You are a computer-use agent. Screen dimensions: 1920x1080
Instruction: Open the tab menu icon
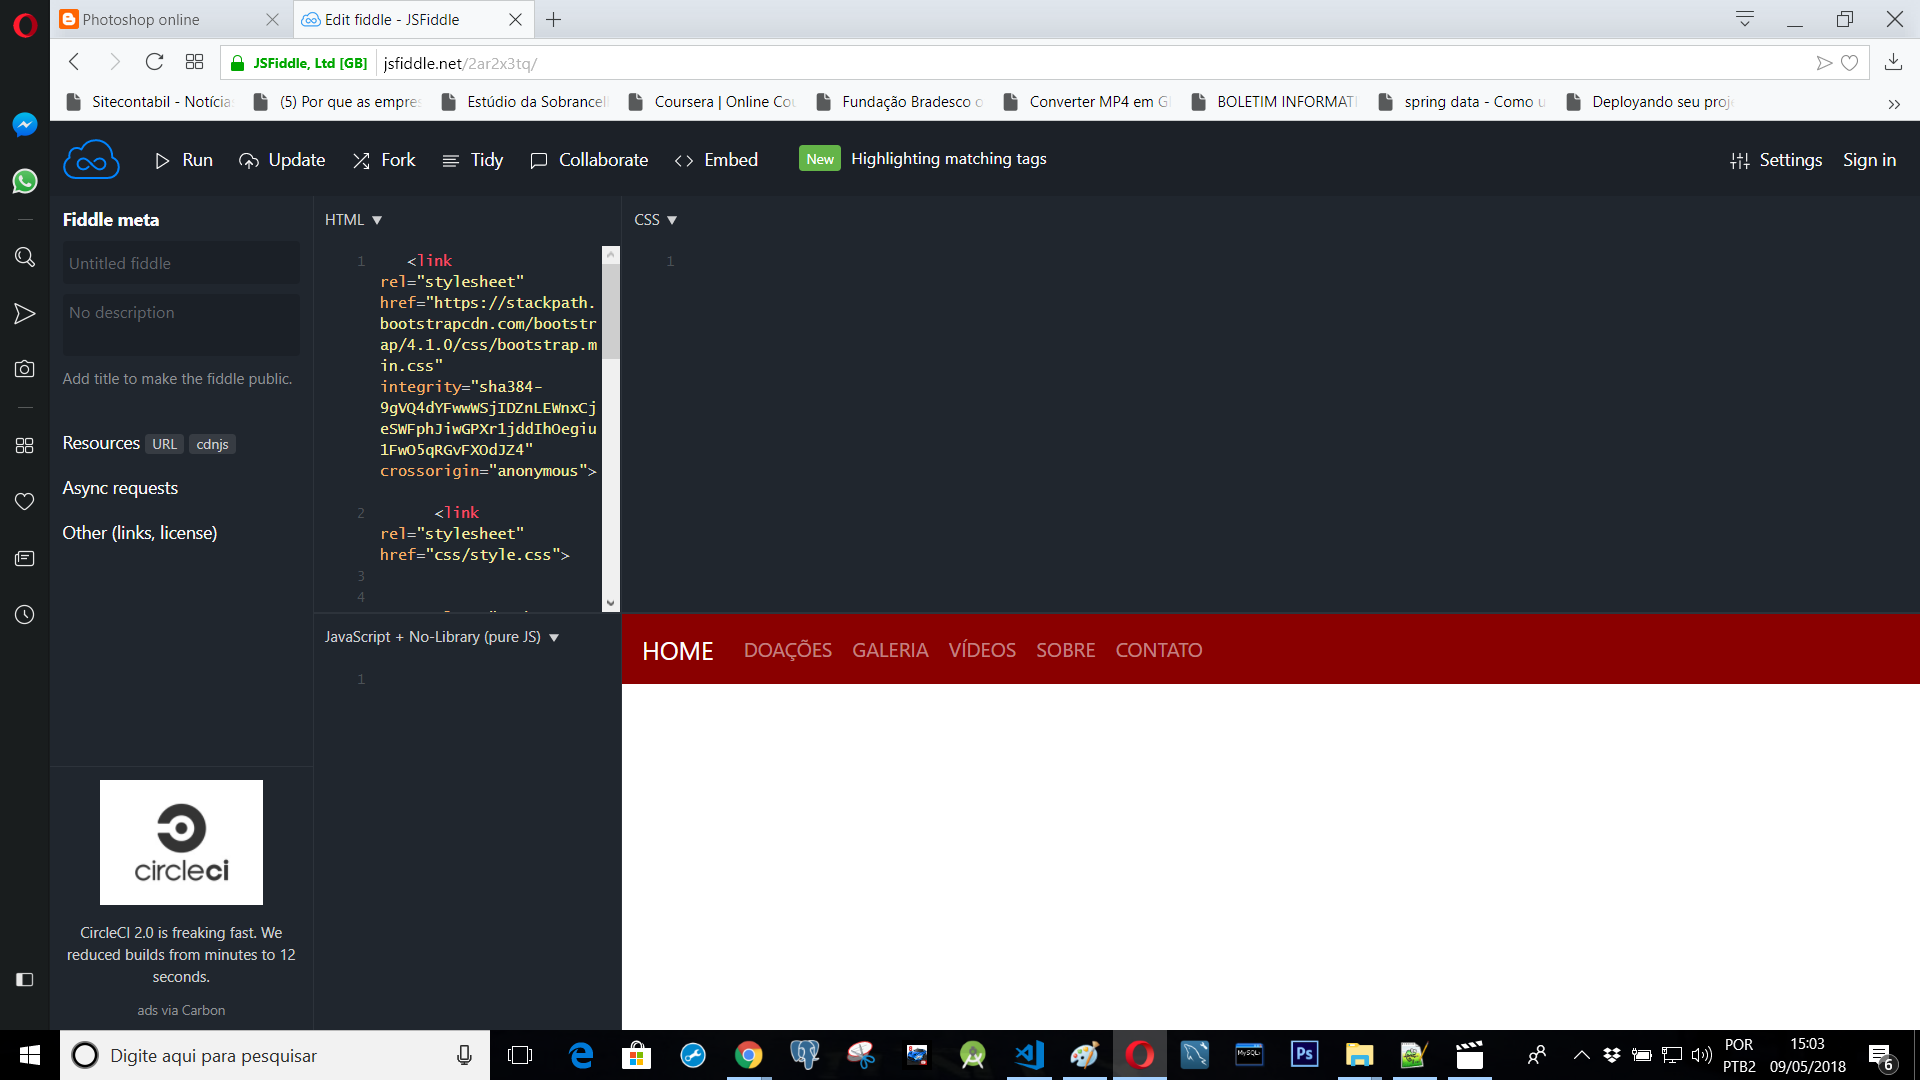(x=1745, y=19)
